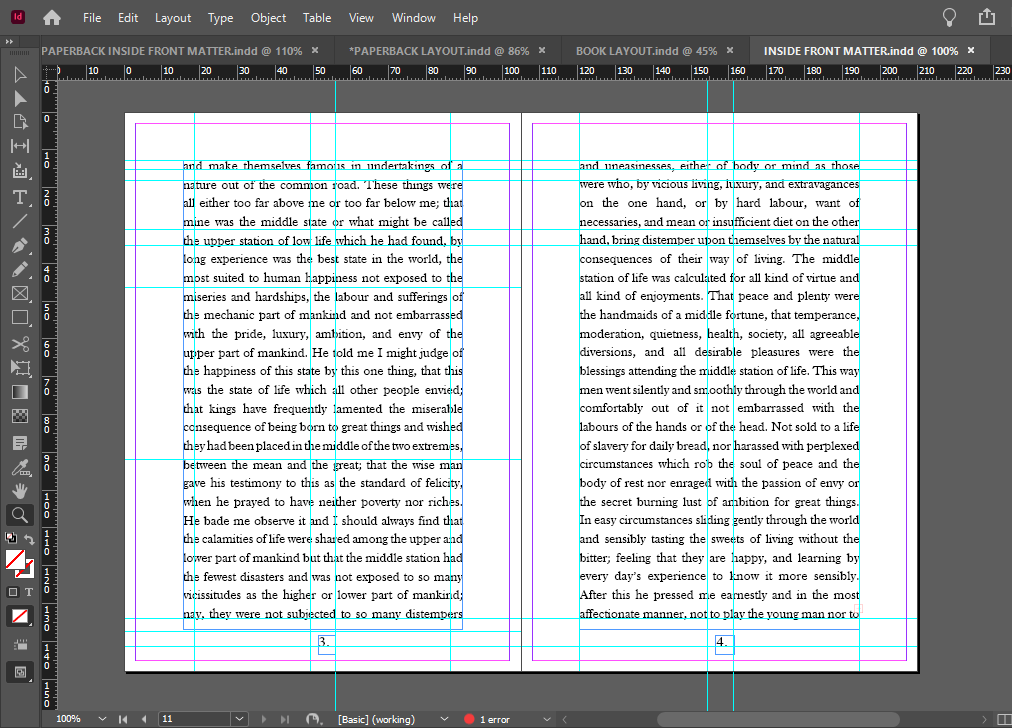The height and width of the screenshot is (728, 1012).
Task: Swap fill and stroke colors
Action: pos(30,541)
